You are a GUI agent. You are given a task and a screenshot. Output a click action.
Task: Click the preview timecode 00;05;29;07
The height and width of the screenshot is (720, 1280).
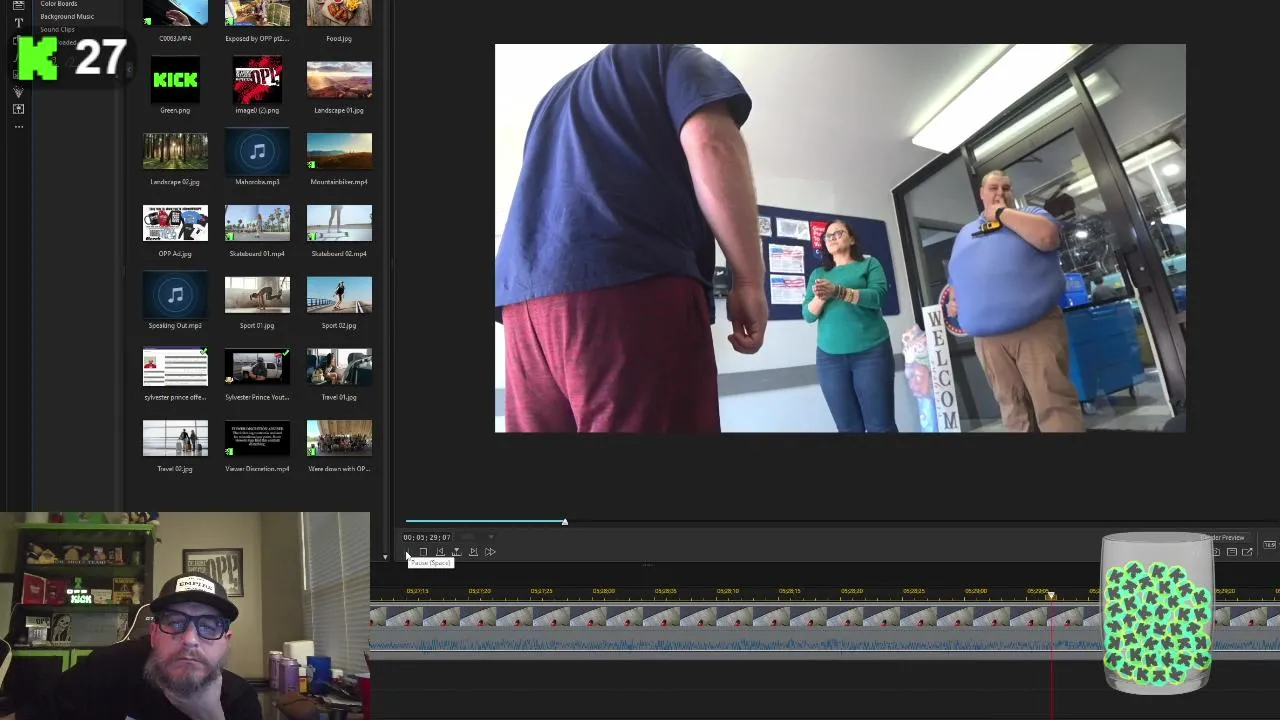pos(427,537)
